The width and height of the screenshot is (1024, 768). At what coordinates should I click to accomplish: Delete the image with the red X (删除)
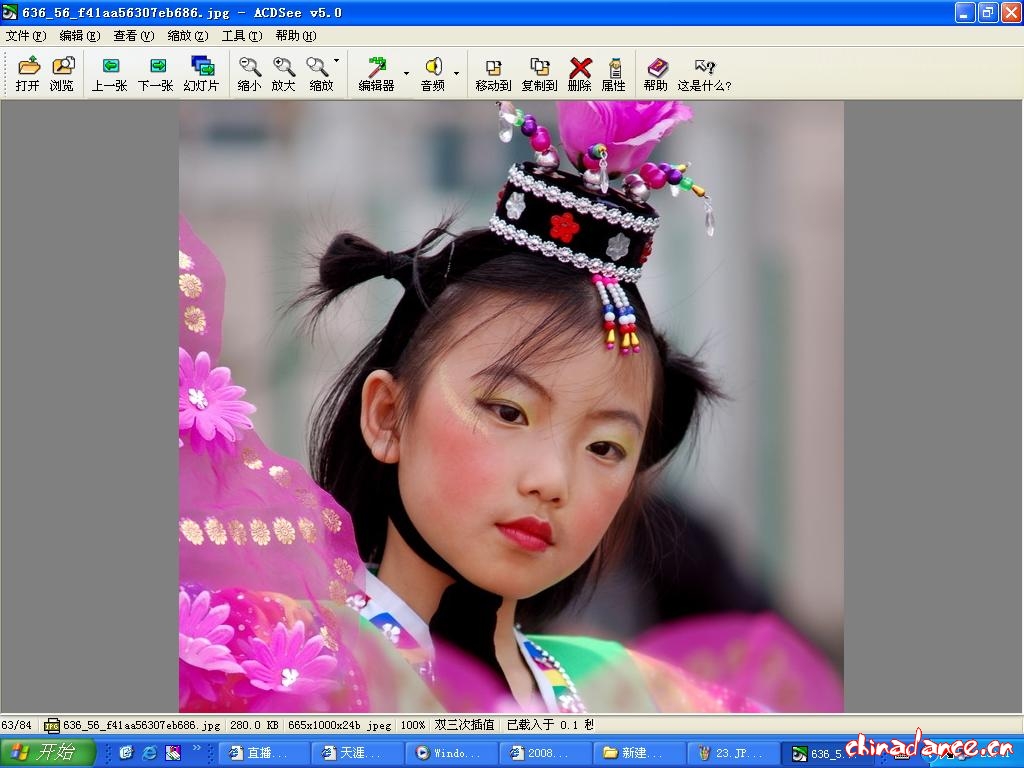point(580,74)
